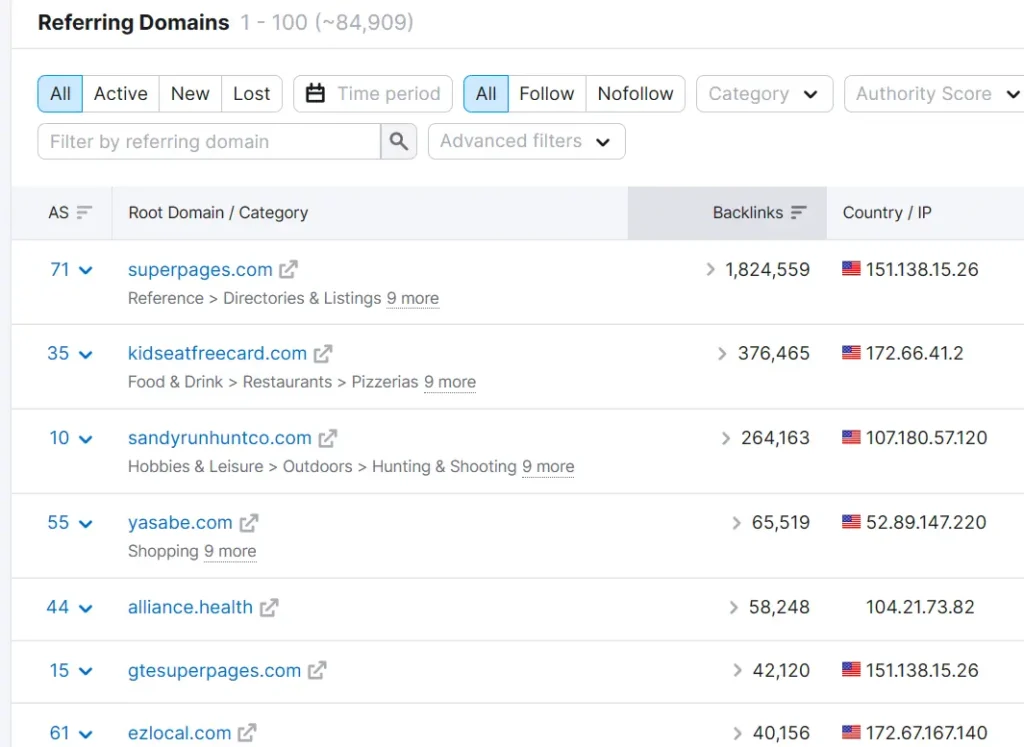Screen dimensions: 1024x747
Task: Open the gtesuperpages.com domain link
Action: pos(214,671)
